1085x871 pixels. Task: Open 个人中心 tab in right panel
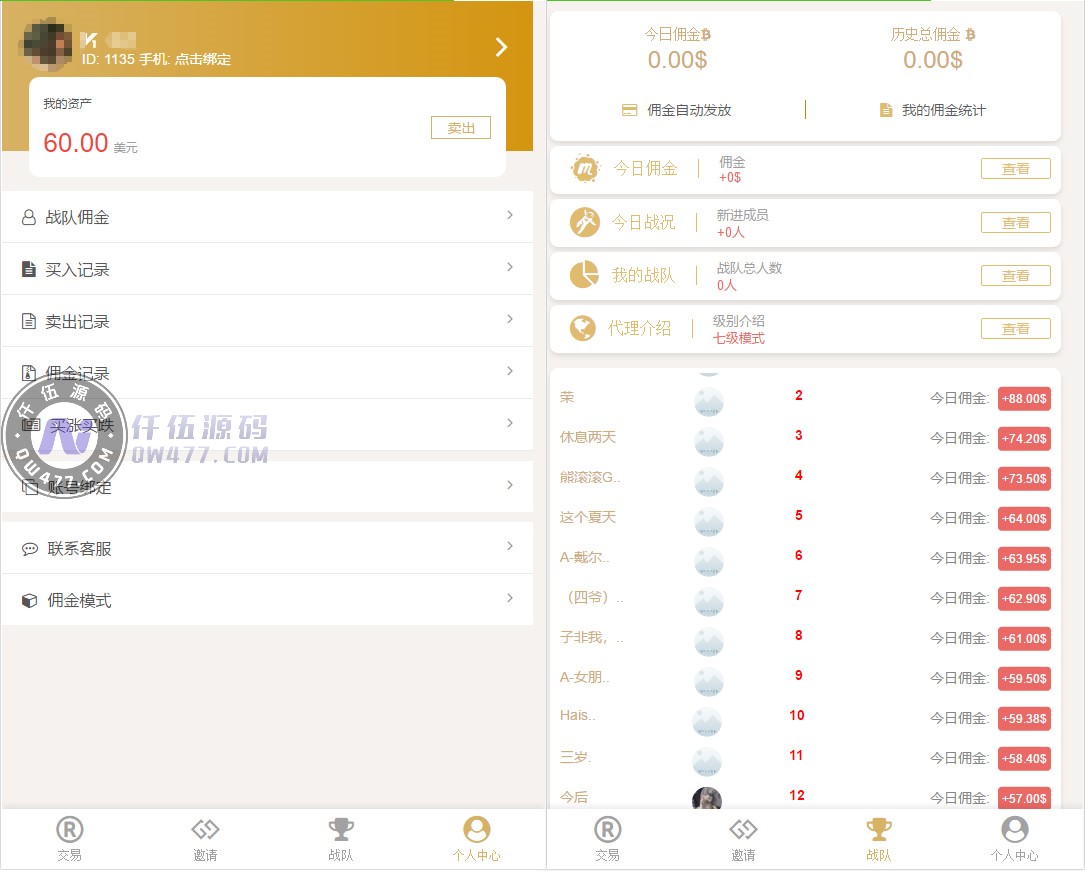[1014, 838]
